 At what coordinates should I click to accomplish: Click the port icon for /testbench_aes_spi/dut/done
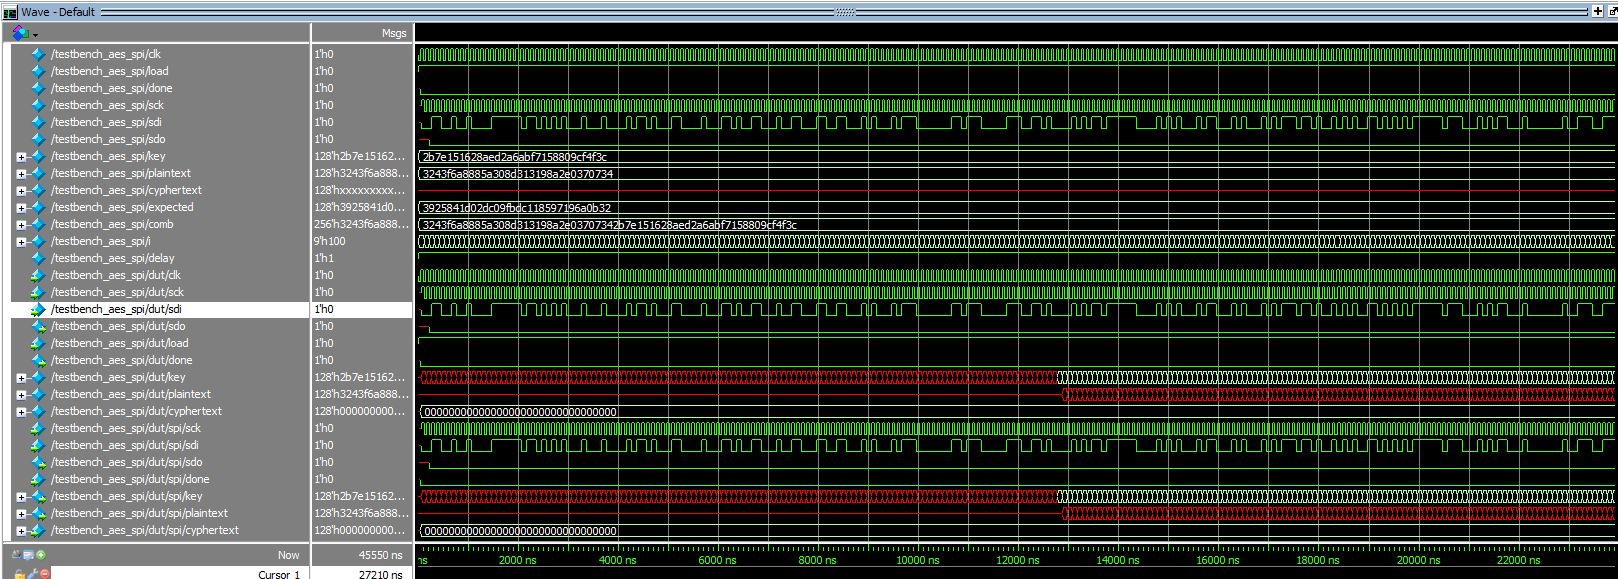coord(38,360)
